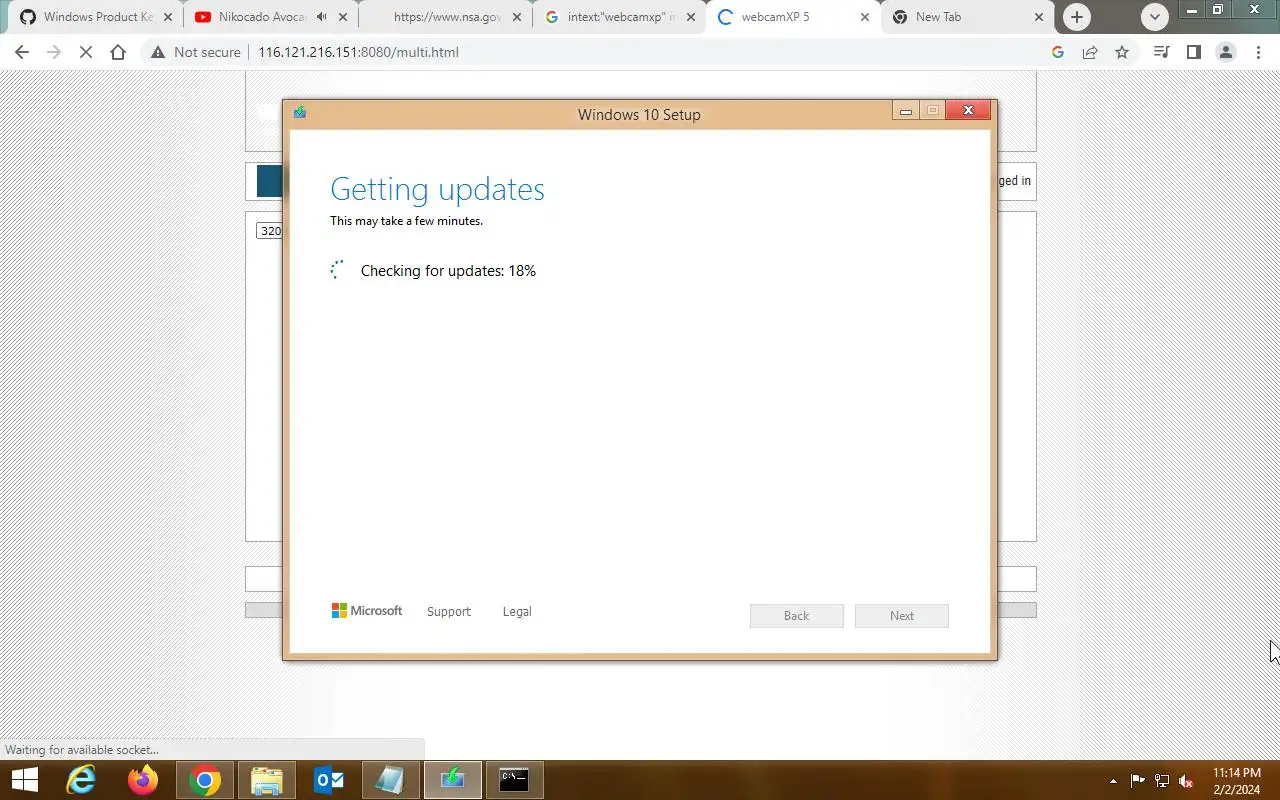This screenshot has width=1280, height=800.
Task: Open the Chrome home page
Action: click(x=118, y=52)
